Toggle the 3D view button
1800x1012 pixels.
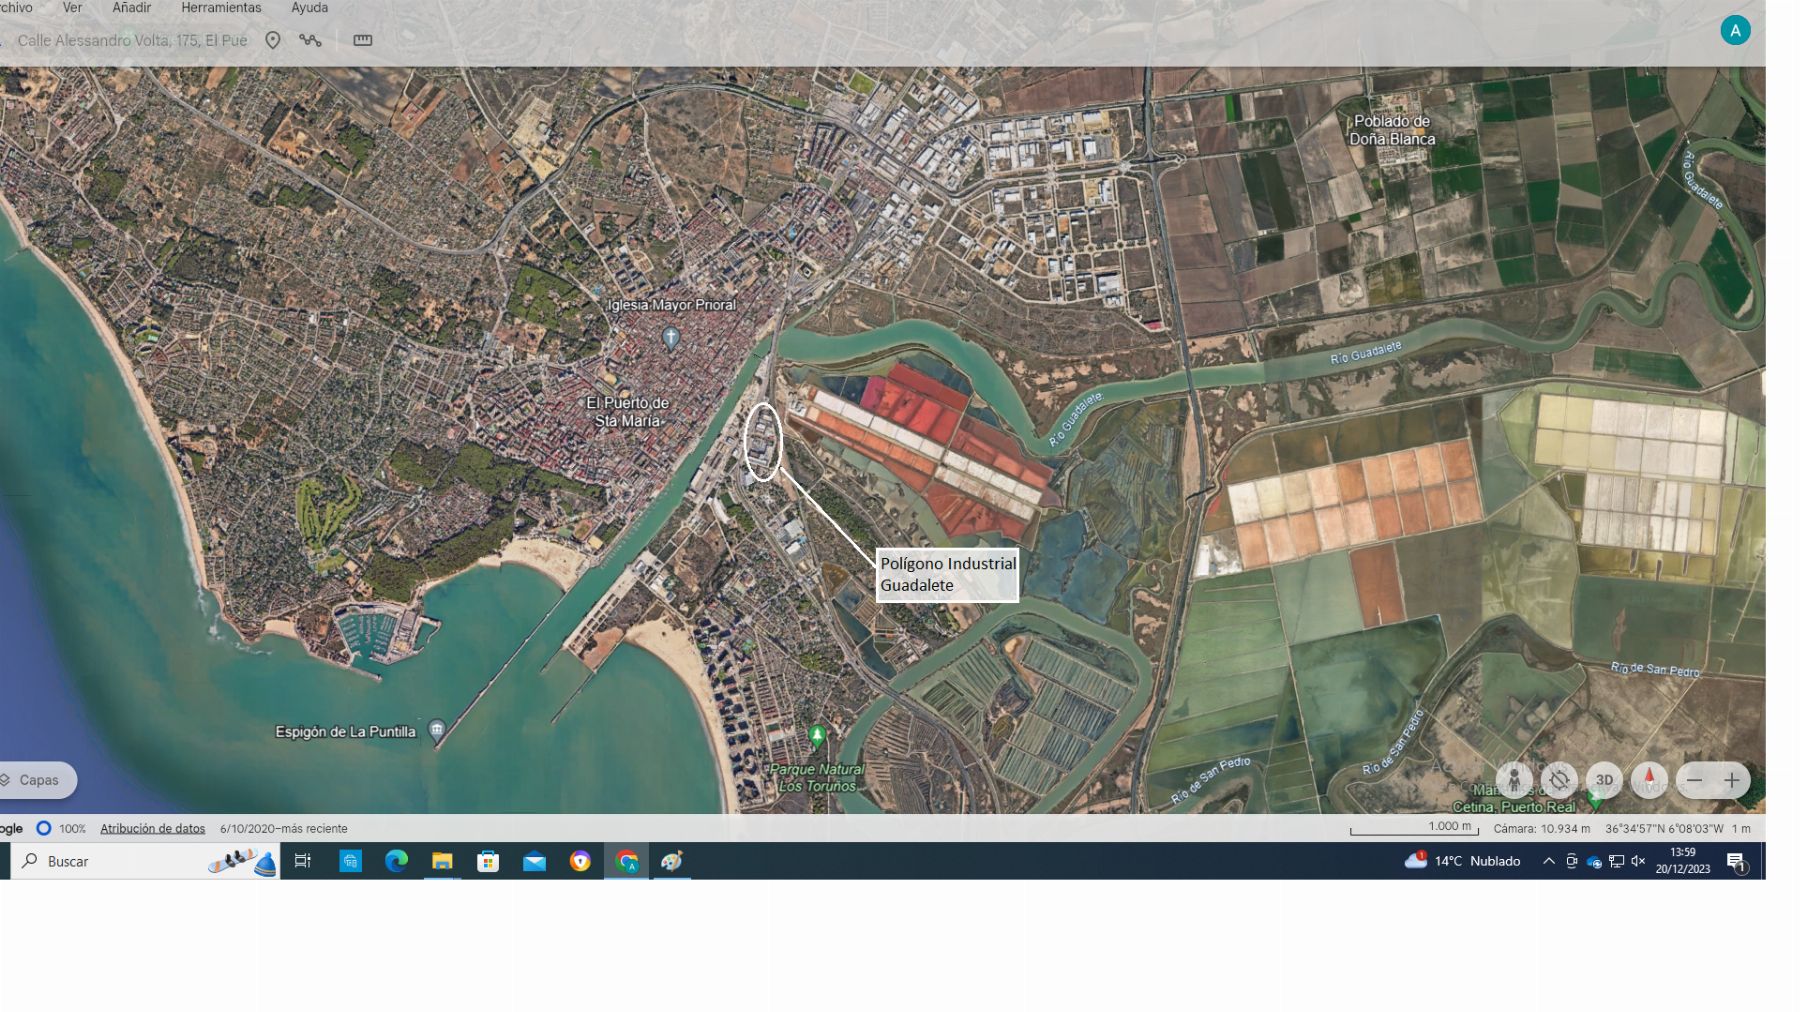(1604, 780)
